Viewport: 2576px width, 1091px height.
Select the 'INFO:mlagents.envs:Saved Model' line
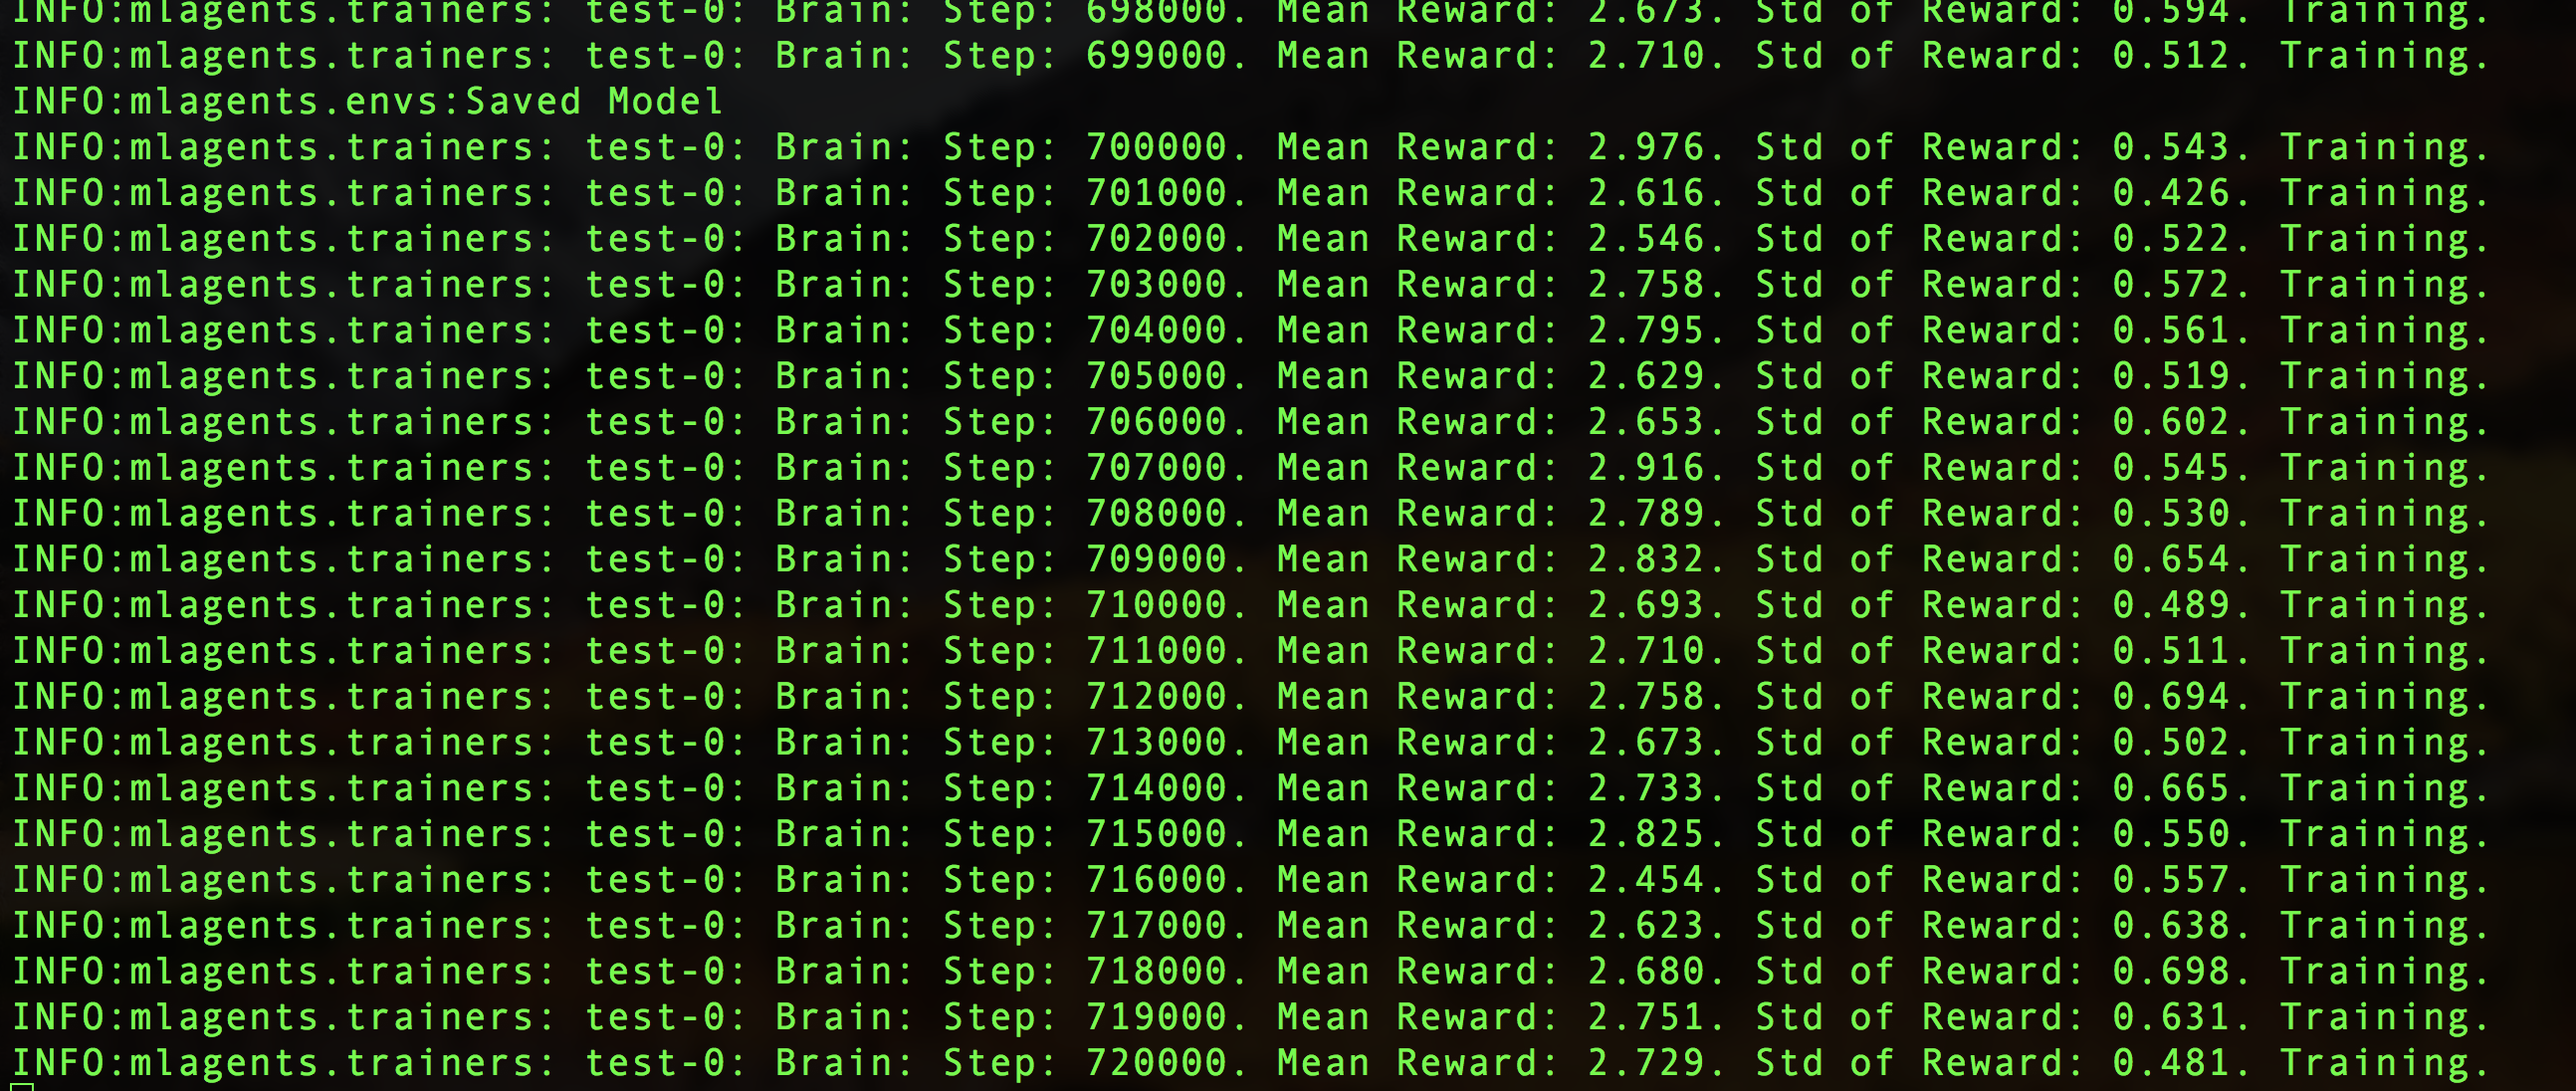point(367,101)
